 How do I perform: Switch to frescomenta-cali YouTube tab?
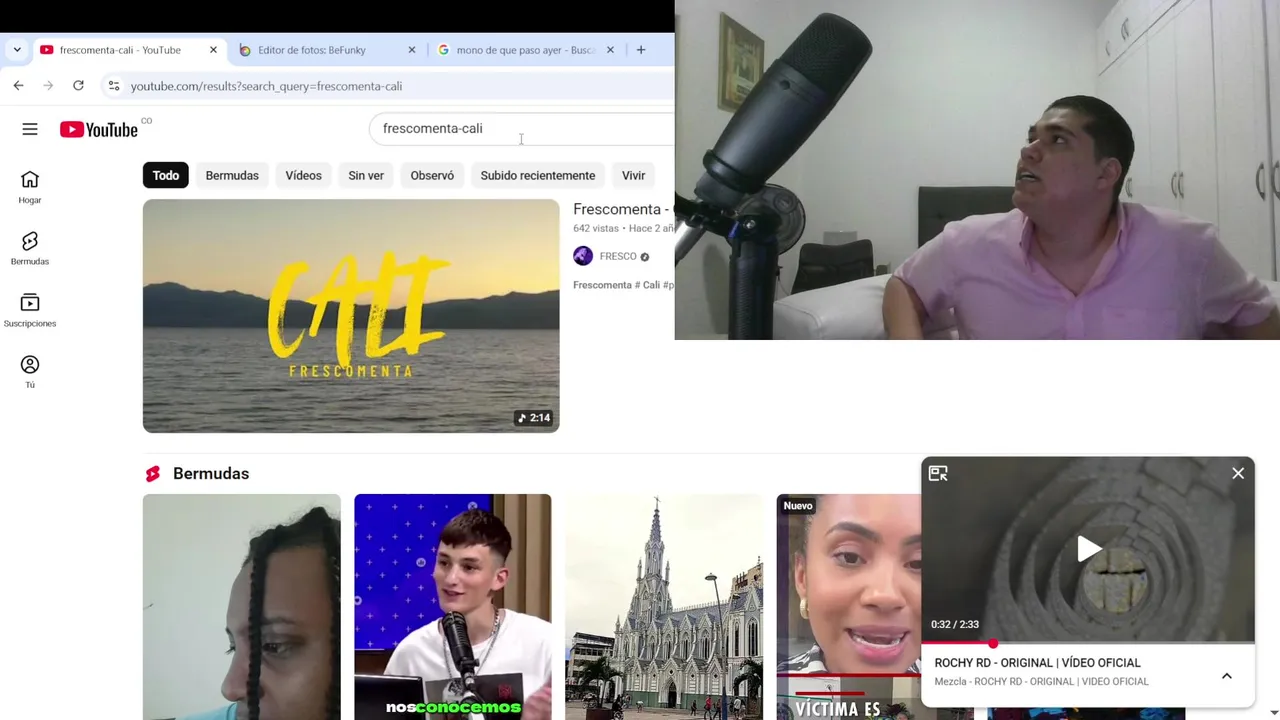click(x=130, y=50)
